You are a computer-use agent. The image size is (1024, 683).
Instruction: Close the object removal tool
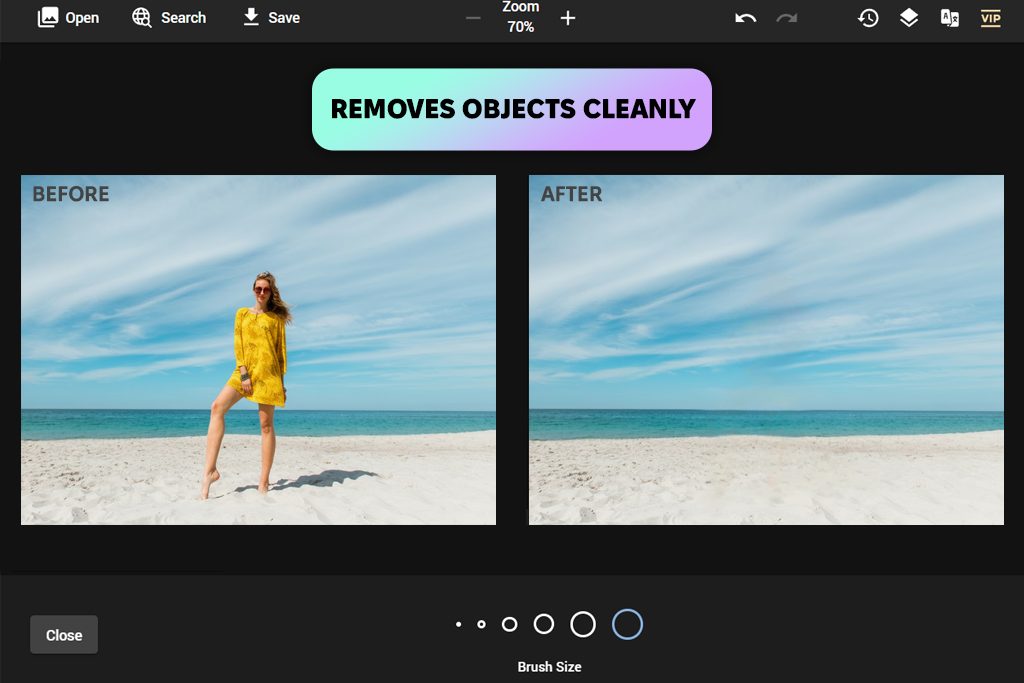click(64, 635)
